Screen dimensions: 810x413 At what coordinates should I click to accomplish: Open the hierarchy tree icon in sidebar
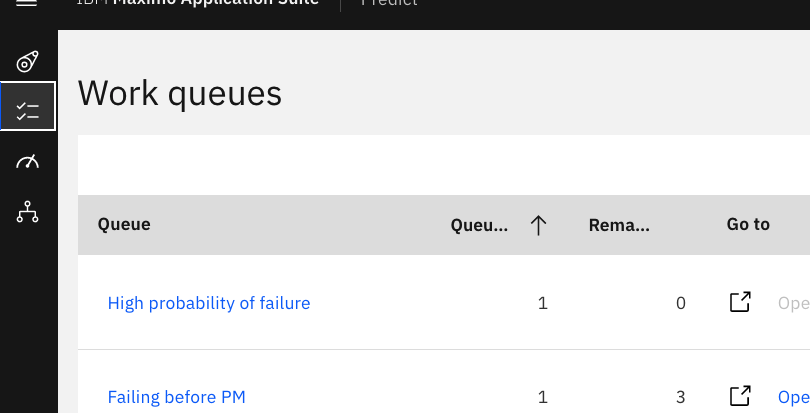pos(27,211)
